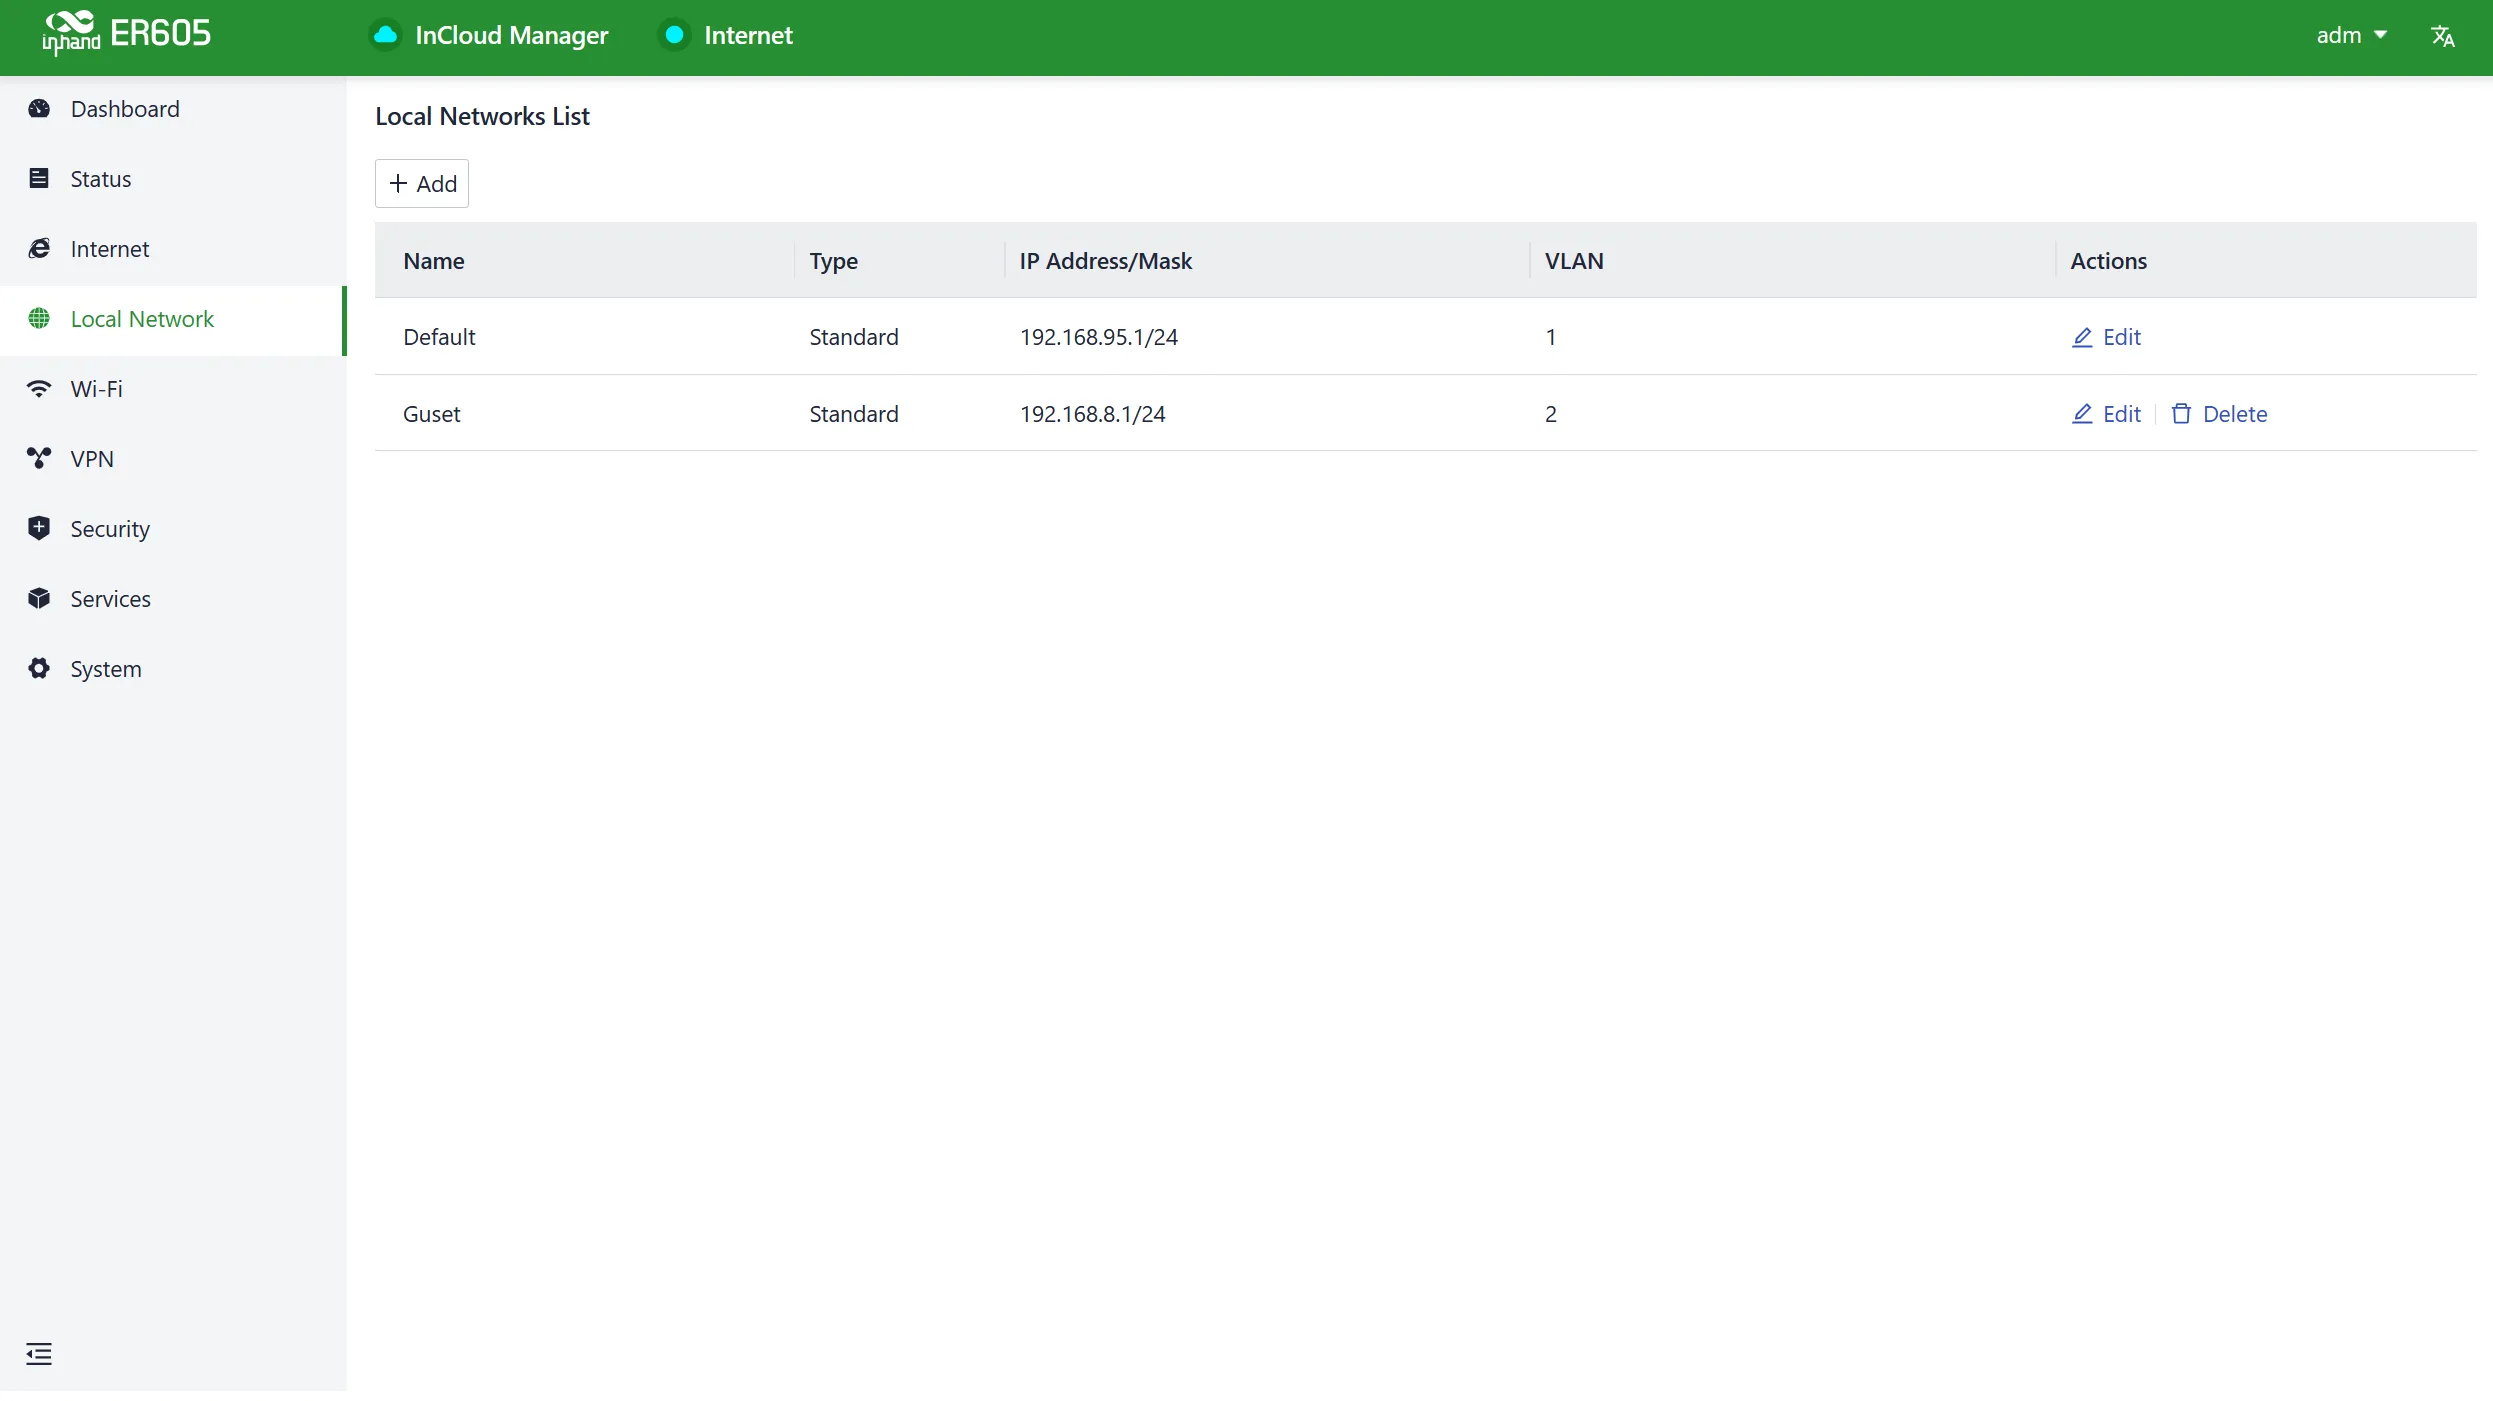The image size is (2493, 1401).
Task: Click the Internet browser icon in sidebar
Action: pos(39,249)
